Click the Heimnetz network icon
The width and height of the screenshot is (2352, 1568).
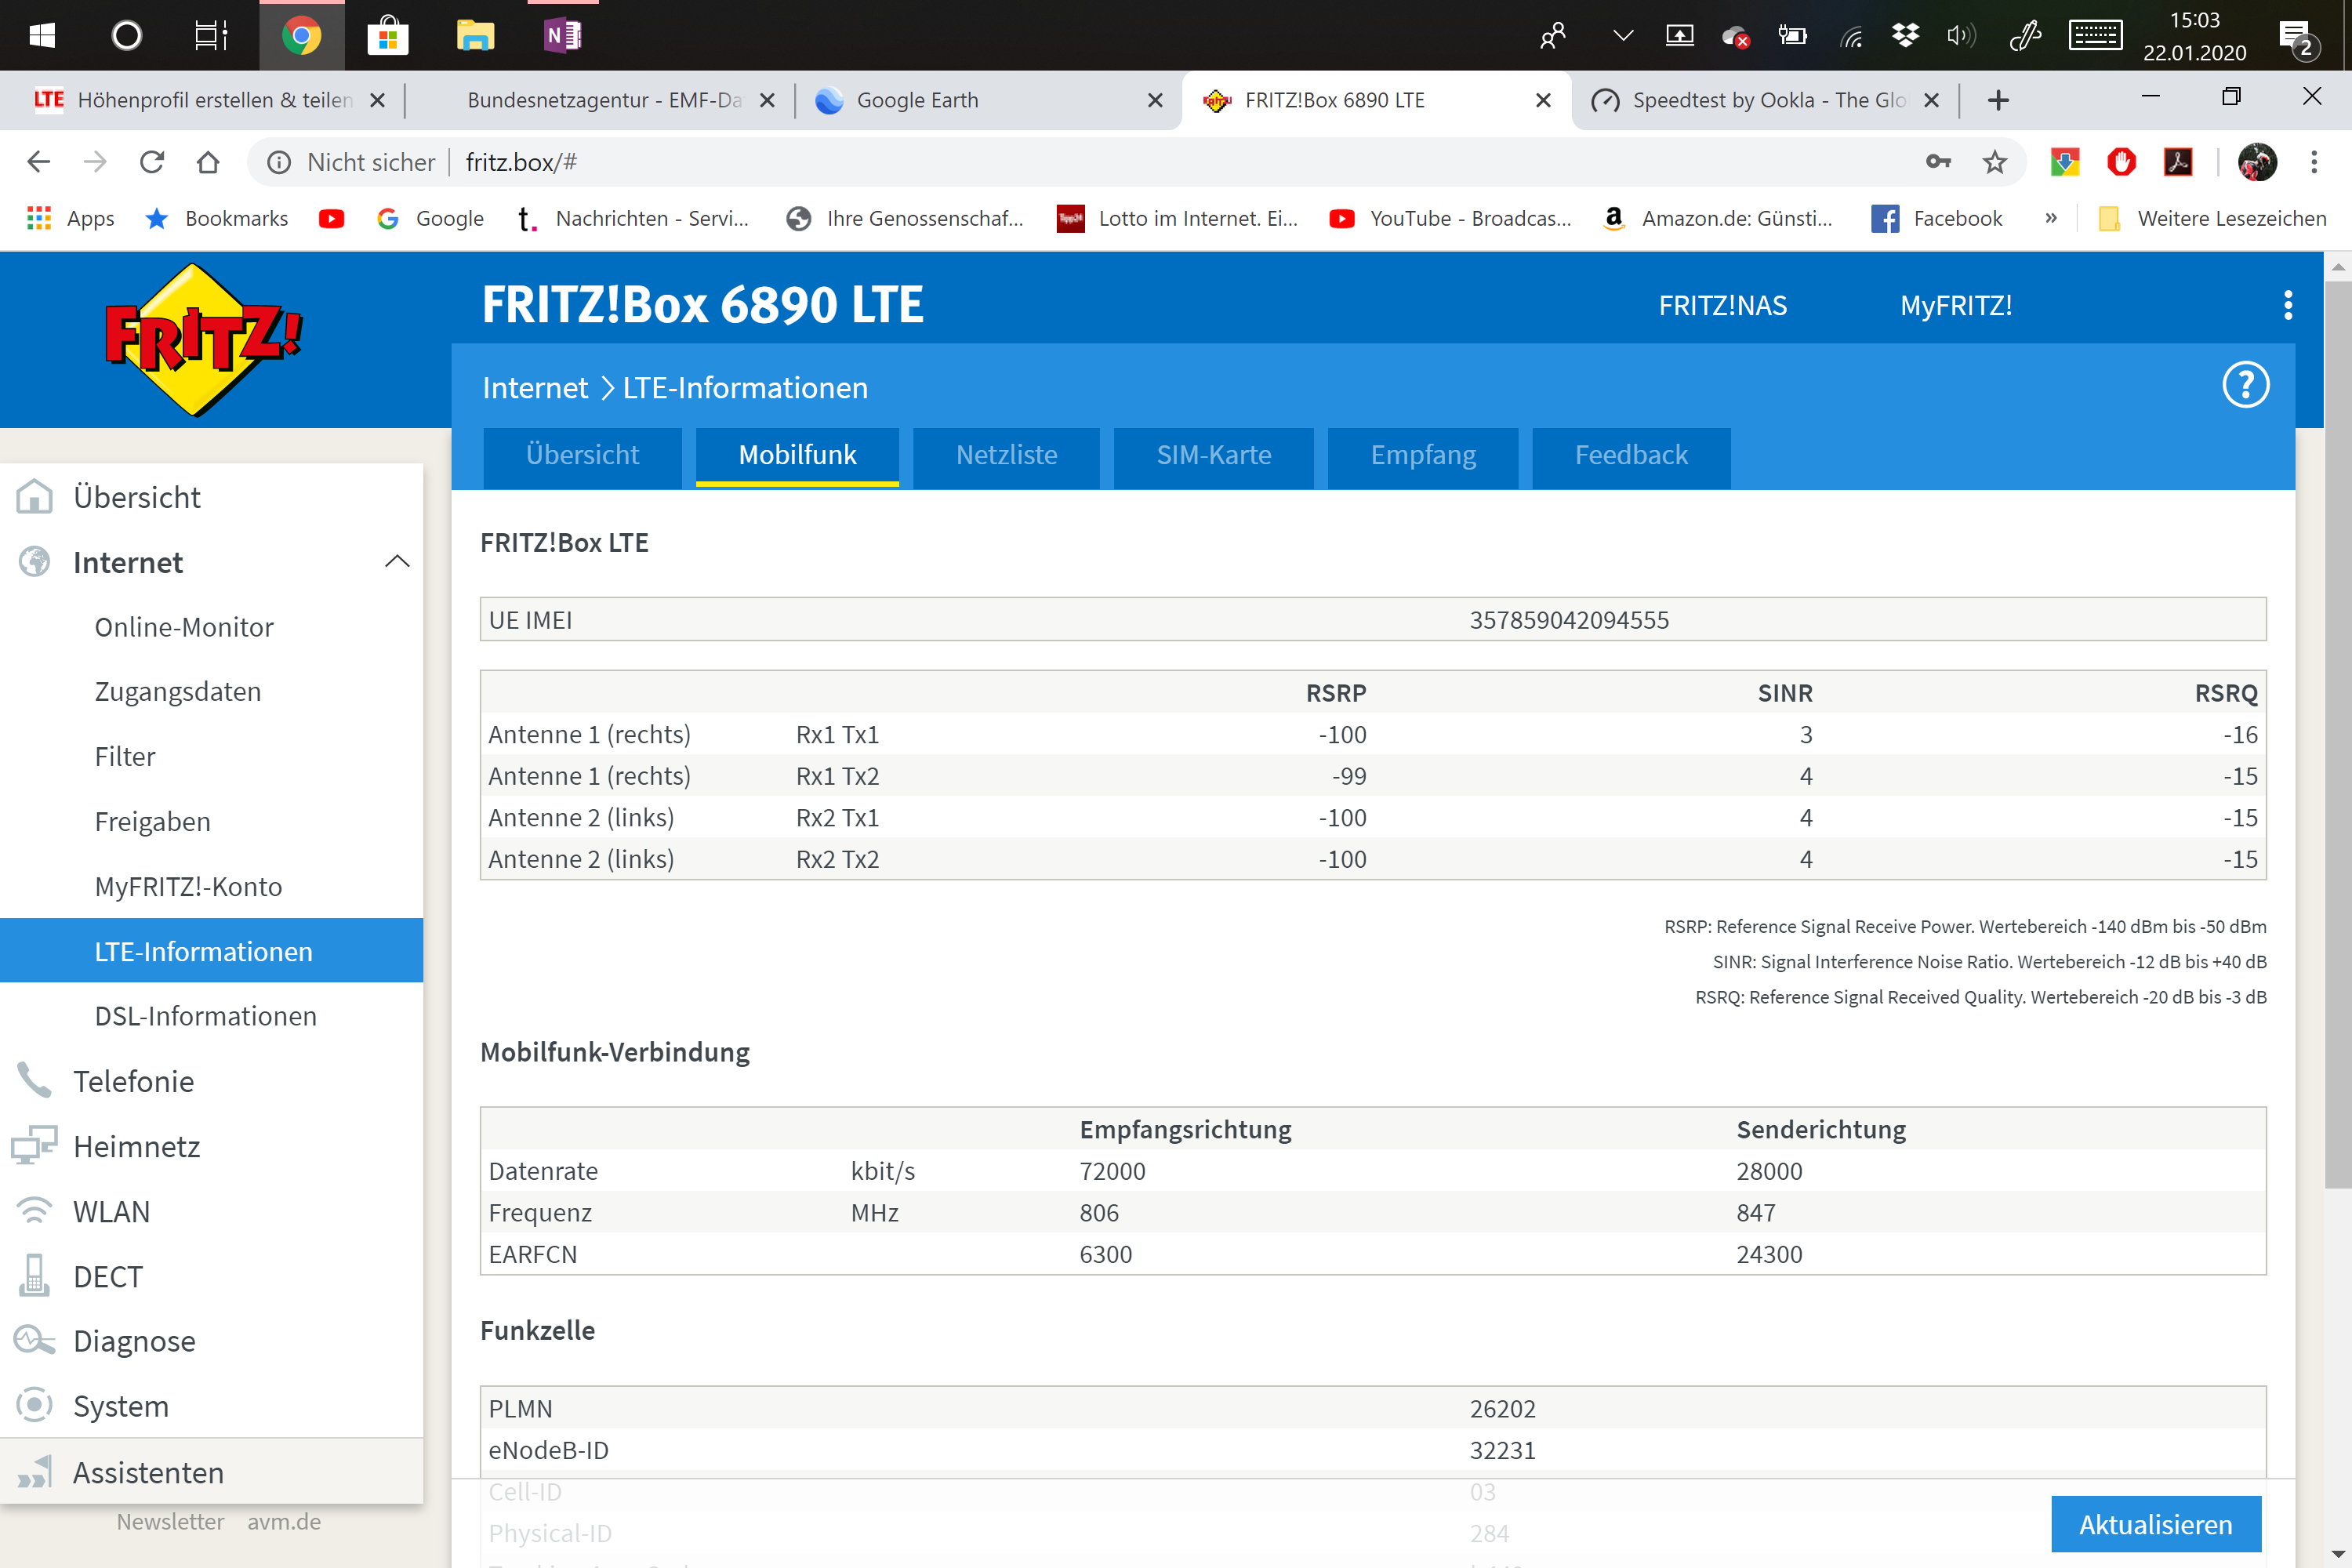[x=35, y=1146]
